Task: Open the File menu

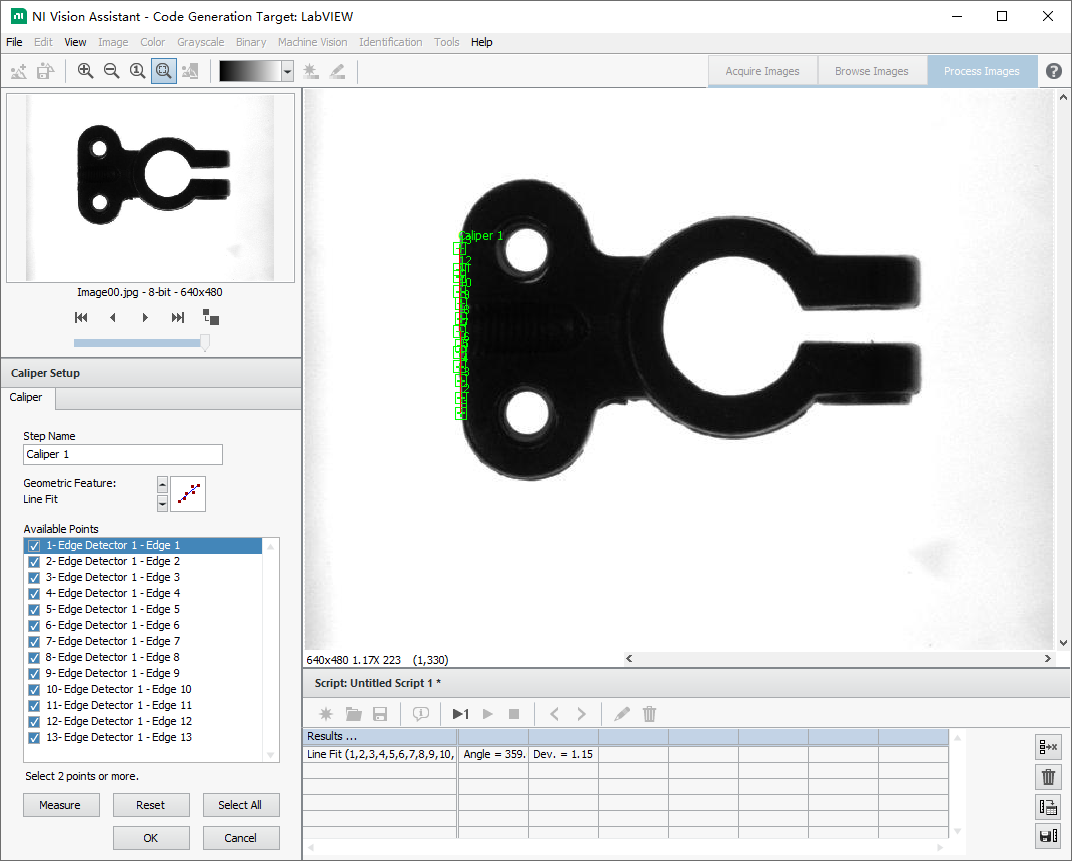Action: tap(14, 42)
